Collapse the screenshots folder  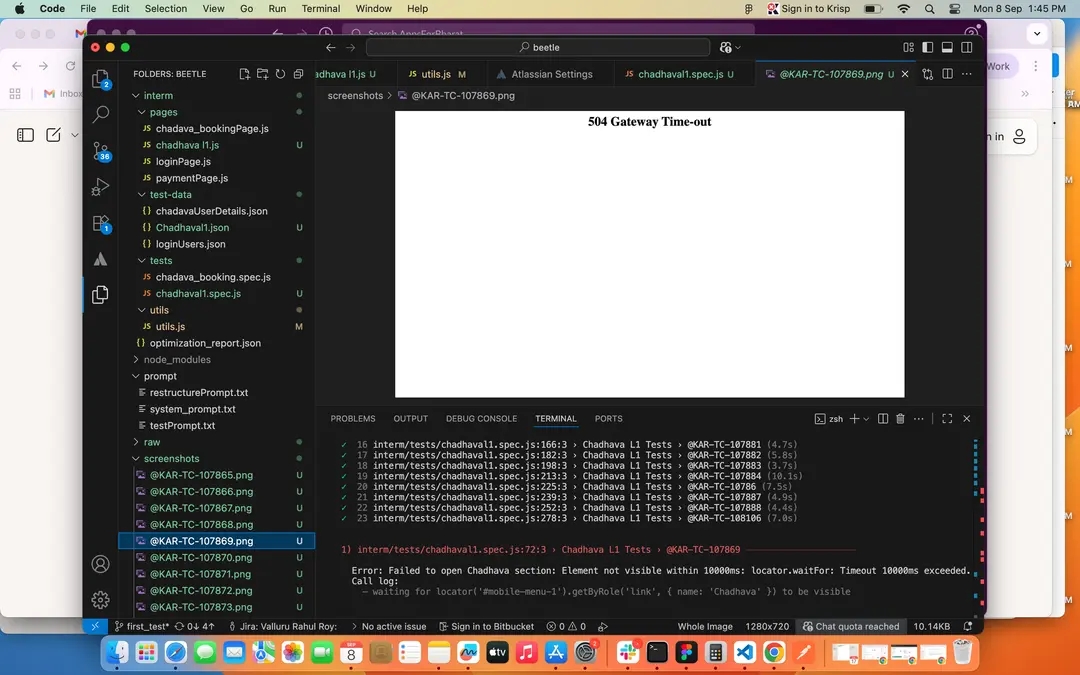tap(171, 459)
